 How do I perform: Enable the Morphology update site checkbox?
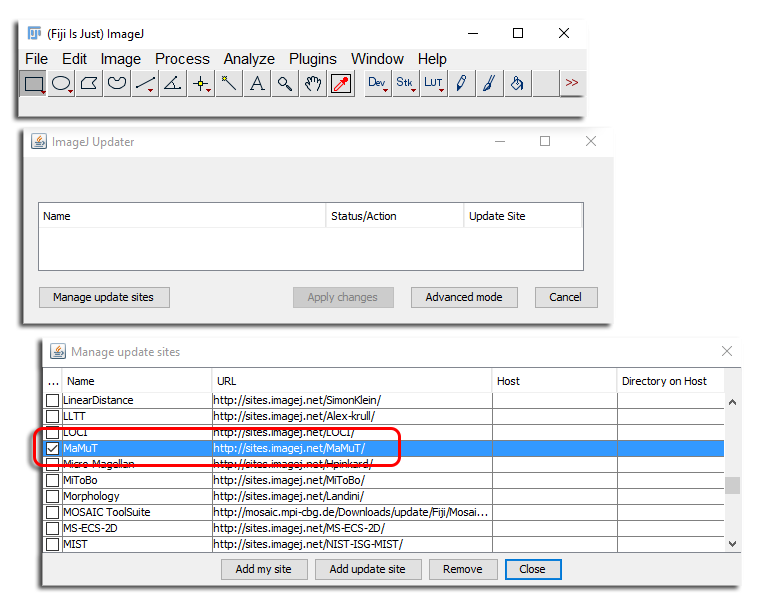pyautogui.click(x=52, y=497)
